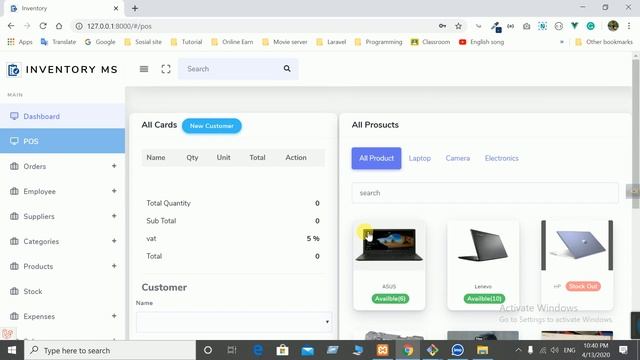Switch to the Laptop tab
Image resolution: width=640 pixels, height=360 pixels.
(x=420, y=158)
